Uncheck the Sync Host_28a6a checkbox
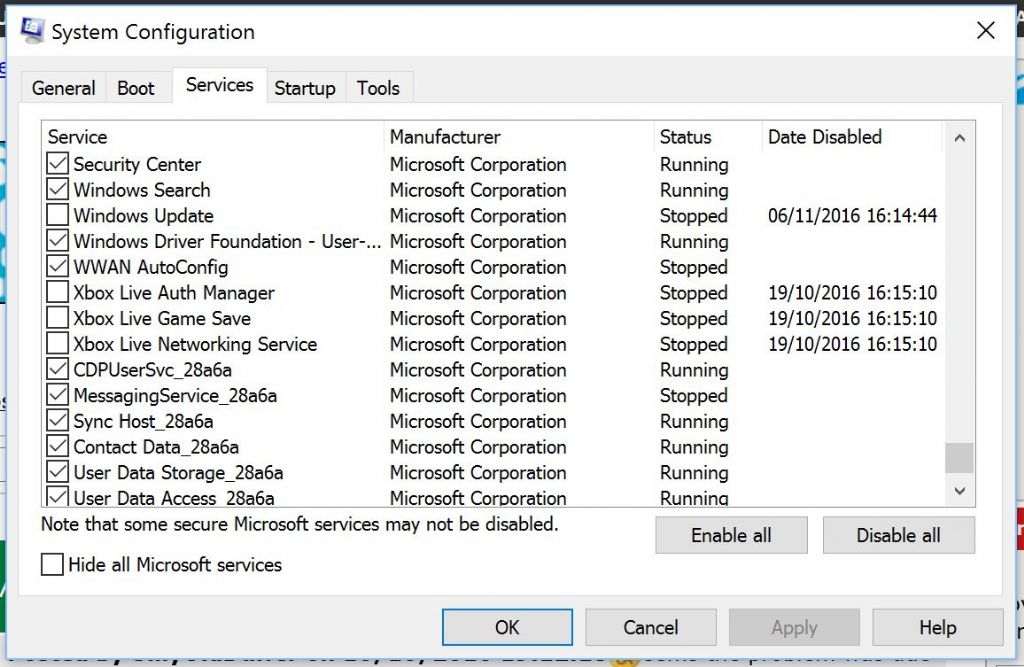This screenshot has height=667, width=1024. click(x=57, y=421)
